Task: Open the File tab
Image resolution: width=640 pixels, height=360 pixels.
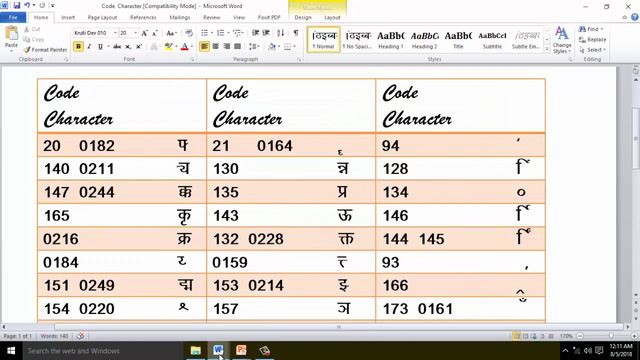Action: point(13,17)
